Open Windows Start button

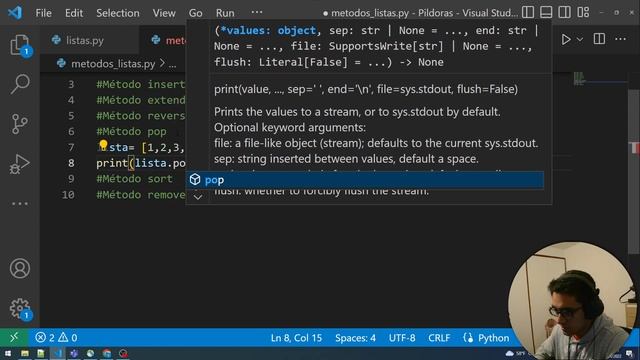[7, 353]
